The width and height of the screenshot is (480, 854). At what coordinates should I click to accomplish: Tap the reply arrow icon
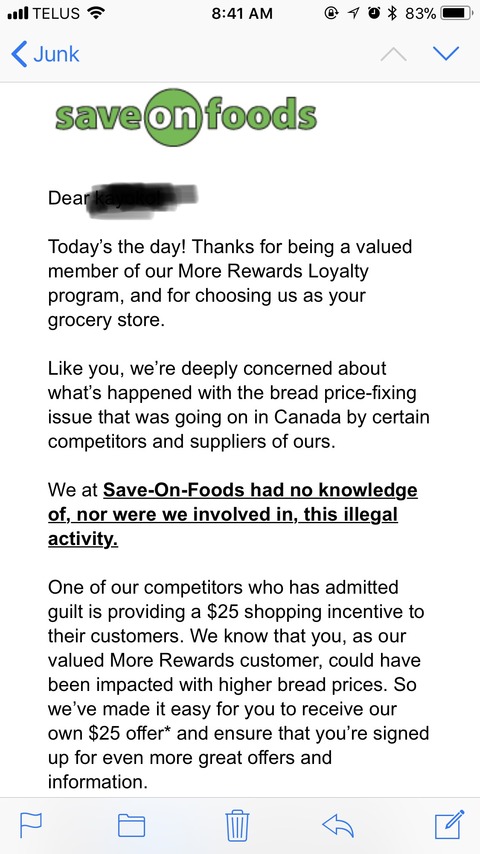(x=338, y=825)
